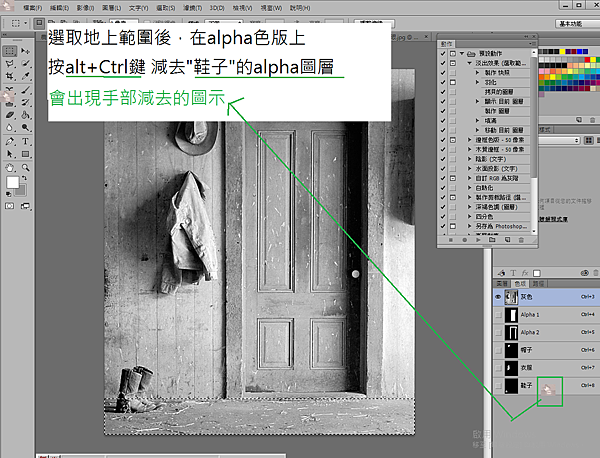Select the Move tool

25,51
